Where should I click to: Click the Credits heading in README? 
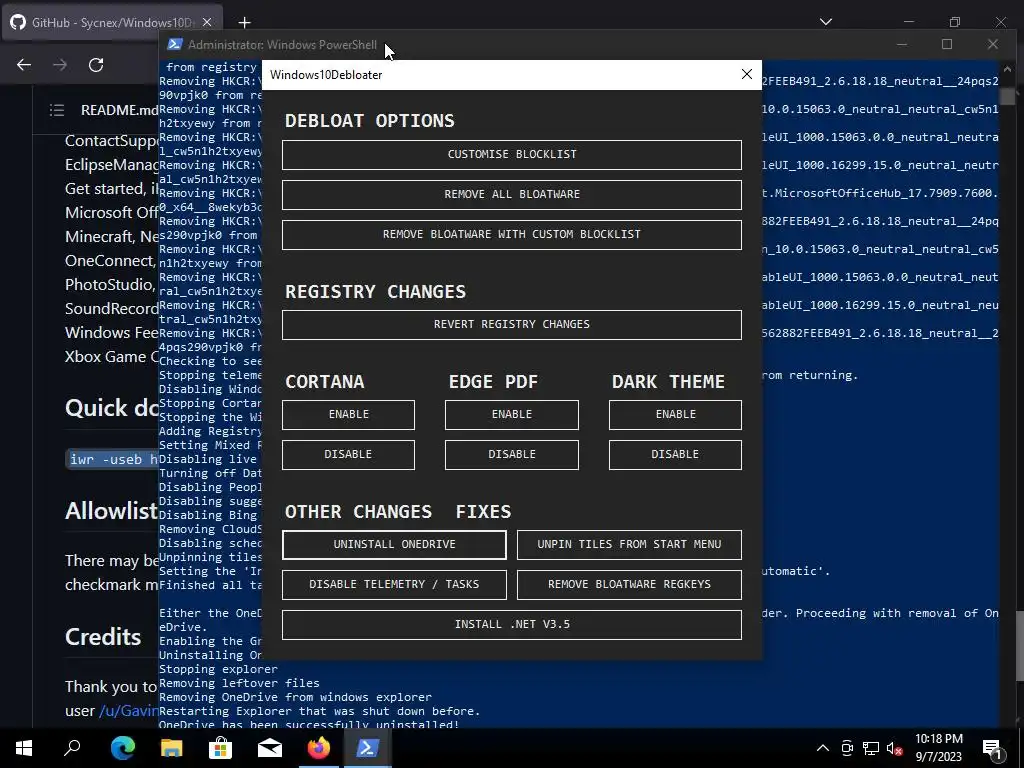[x=103, y=637]
